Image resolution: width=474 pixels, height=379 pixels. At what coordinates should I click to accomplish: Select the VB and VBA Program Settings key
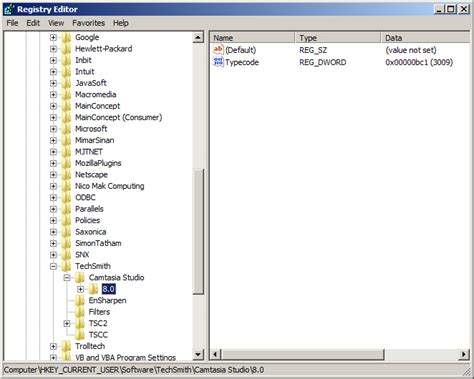125,358
